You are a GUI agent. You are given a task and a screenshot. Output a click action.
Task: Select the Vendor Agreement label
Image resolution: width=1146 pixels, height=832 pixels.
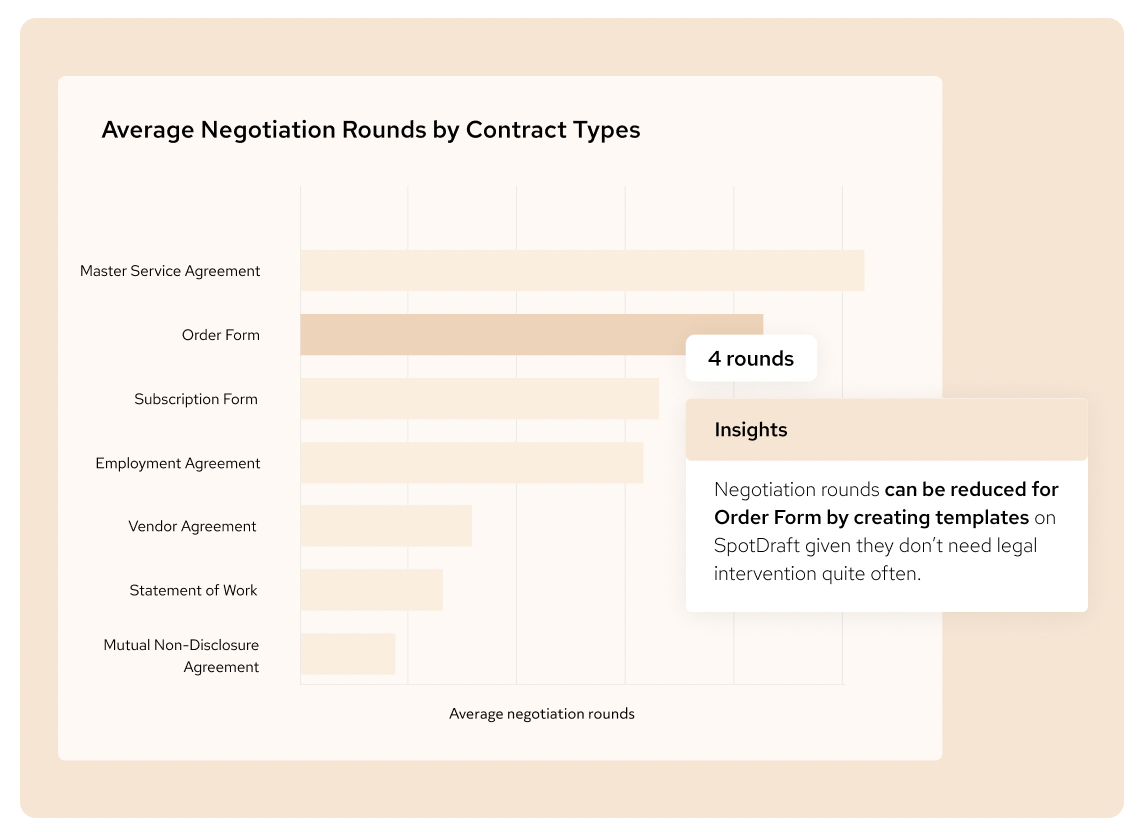[x=192, y=526]
